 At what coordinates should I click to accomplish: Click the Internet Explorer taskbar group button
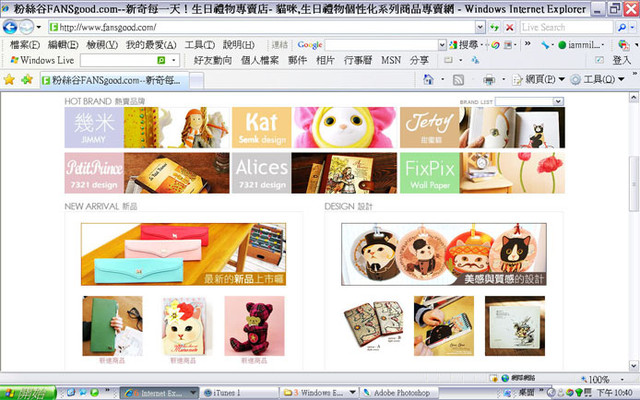(x=160, y=393)
